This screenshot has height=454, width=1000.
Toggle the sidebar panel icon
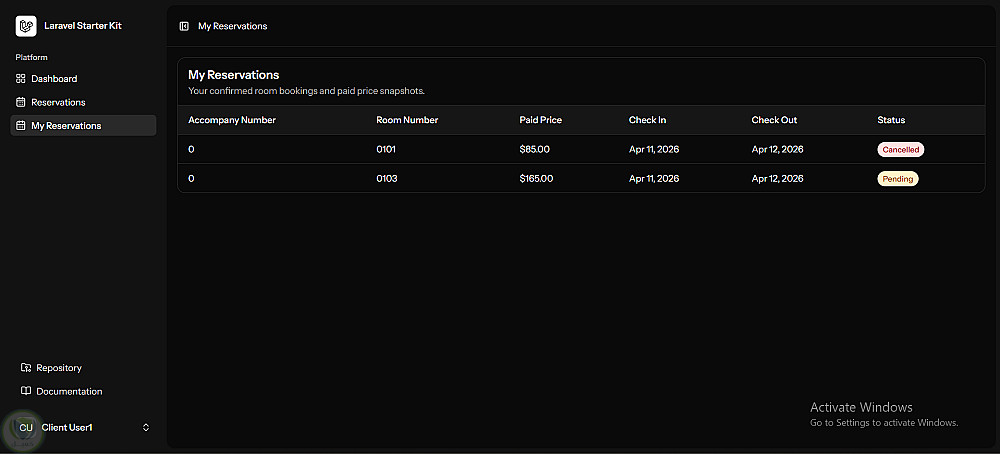tap(184, 26)
